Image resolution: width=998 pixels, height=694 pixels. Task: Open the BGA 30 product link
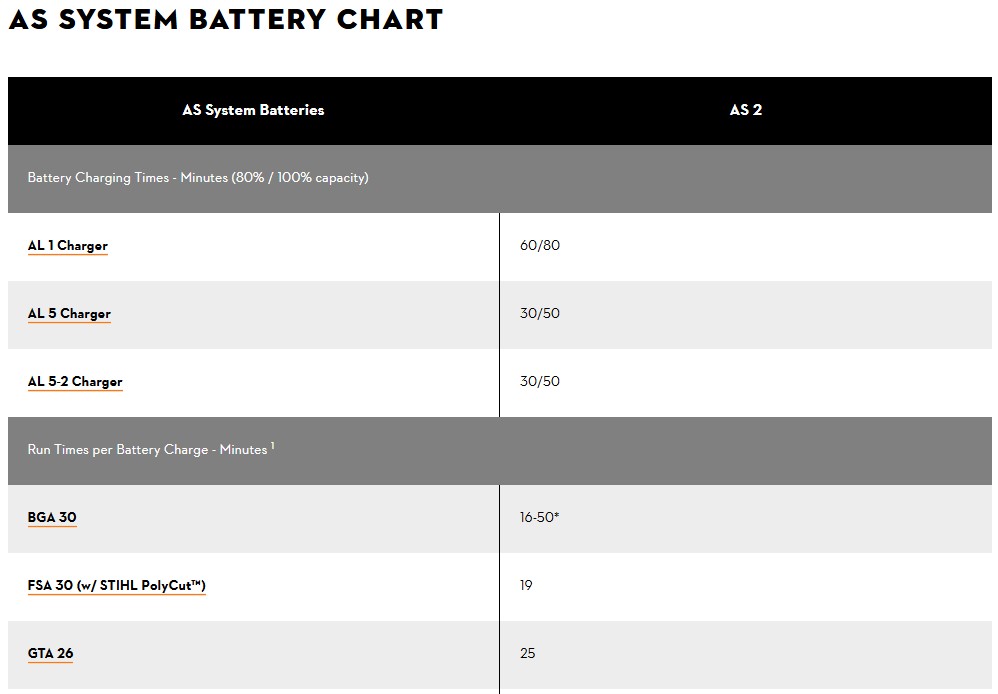click(x=52, y=518)
